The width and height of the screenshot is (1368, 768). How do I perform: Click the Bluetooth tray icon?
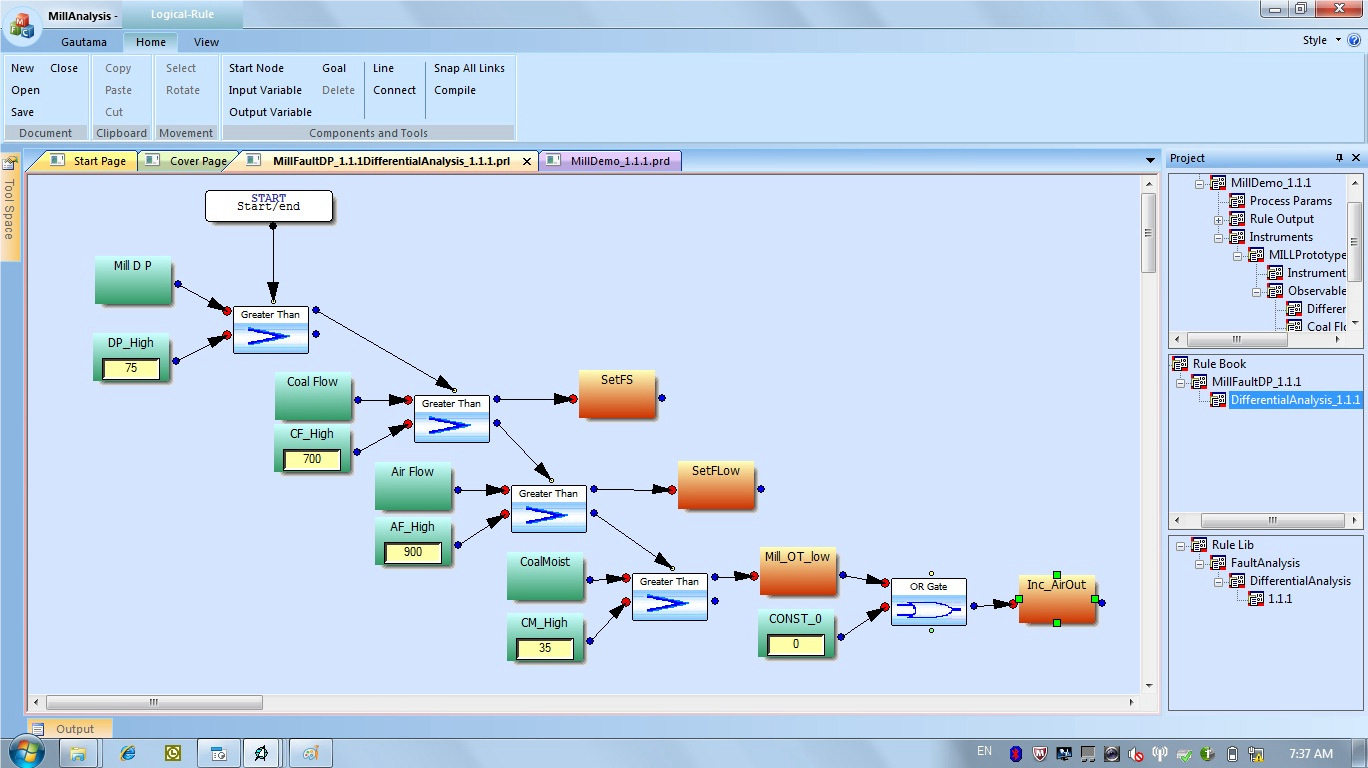tap(1014, 754)
